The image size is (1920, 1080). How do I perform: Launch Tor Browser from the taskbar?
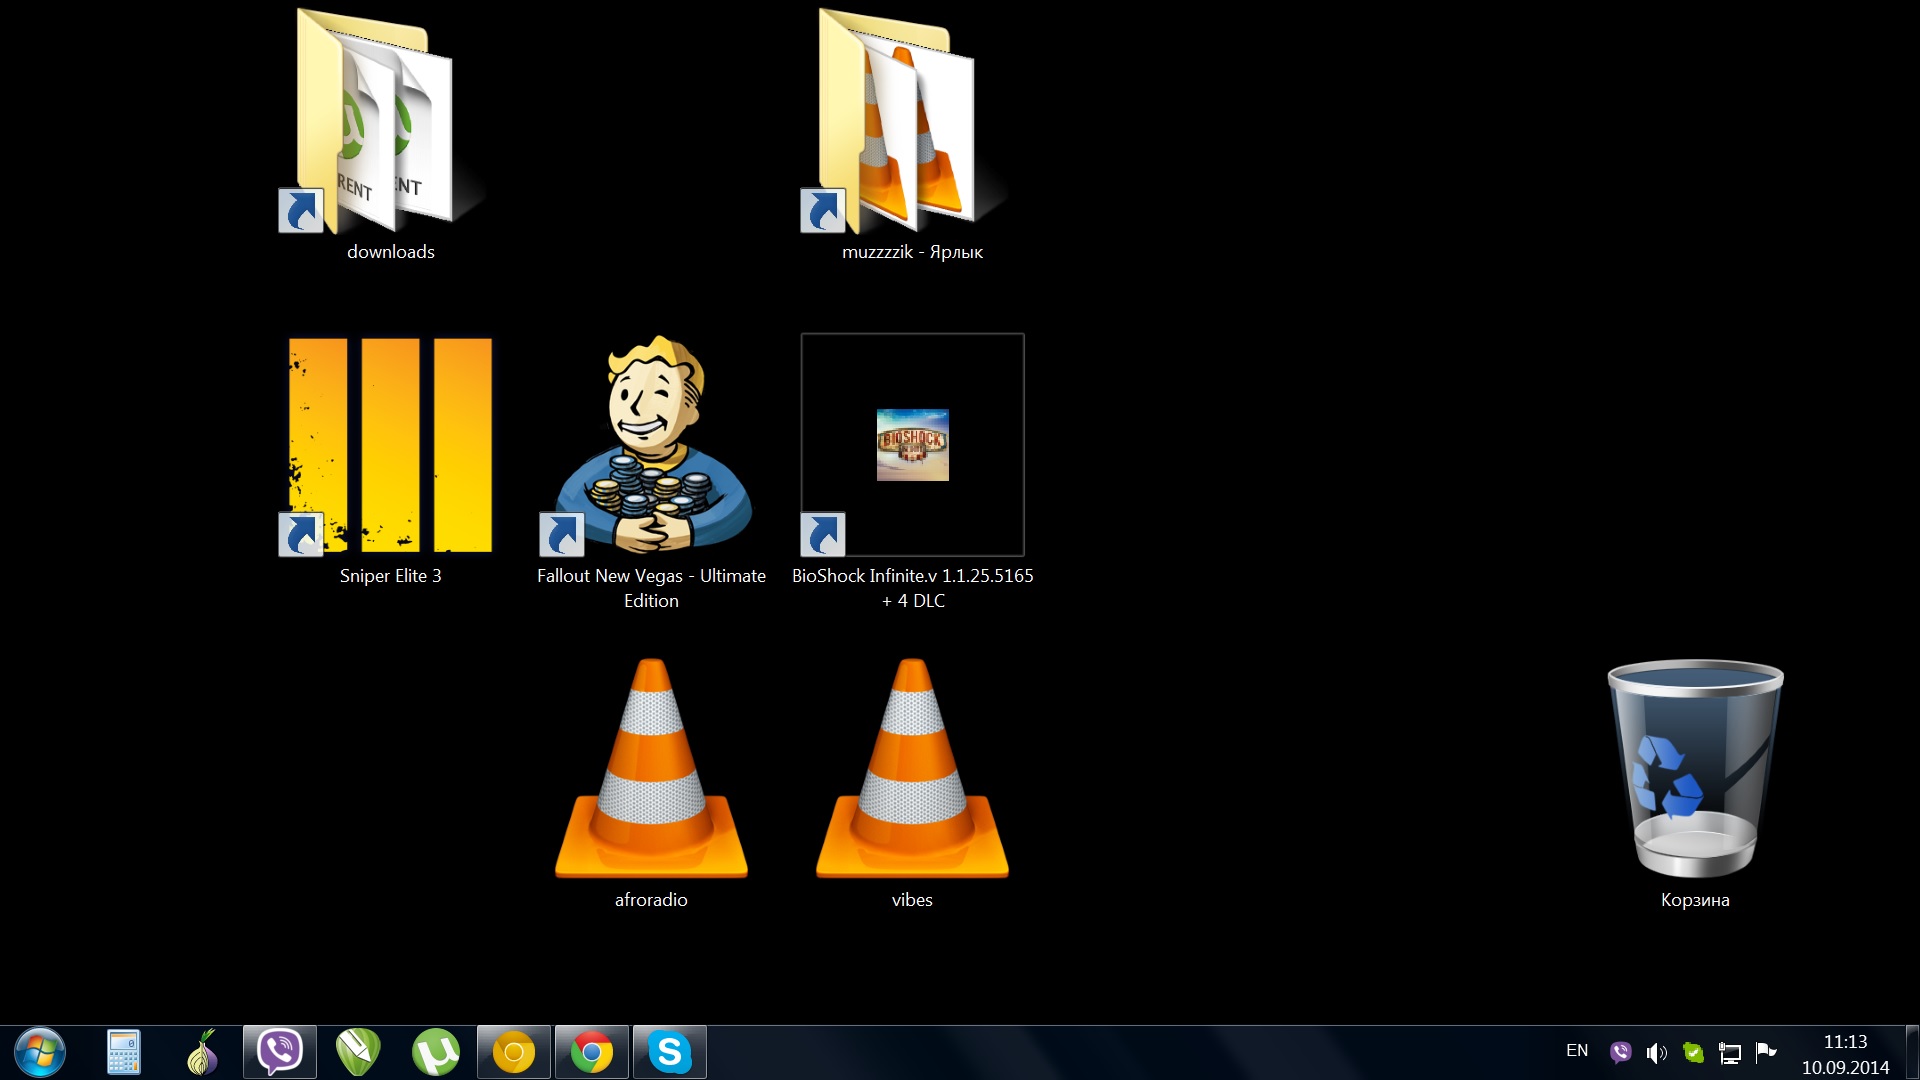(202, 1052)
